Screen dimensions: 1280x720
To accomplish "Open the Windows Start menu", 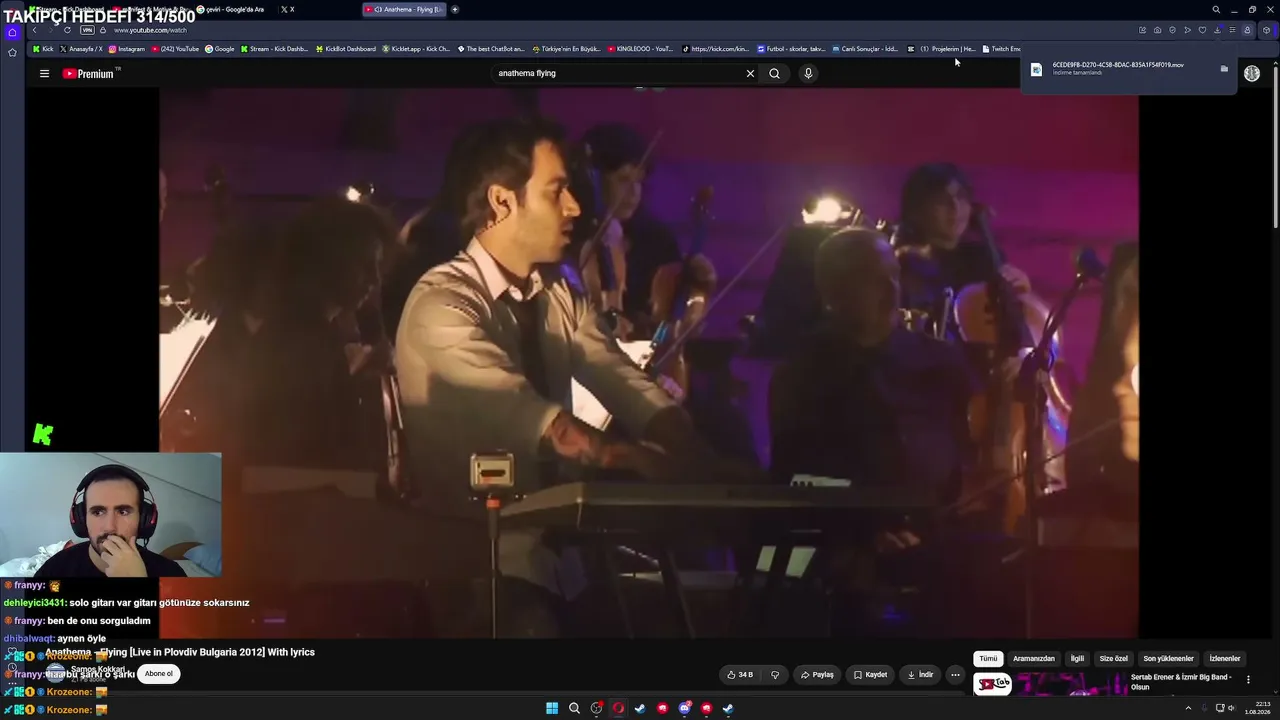I will tap(552, 708).
